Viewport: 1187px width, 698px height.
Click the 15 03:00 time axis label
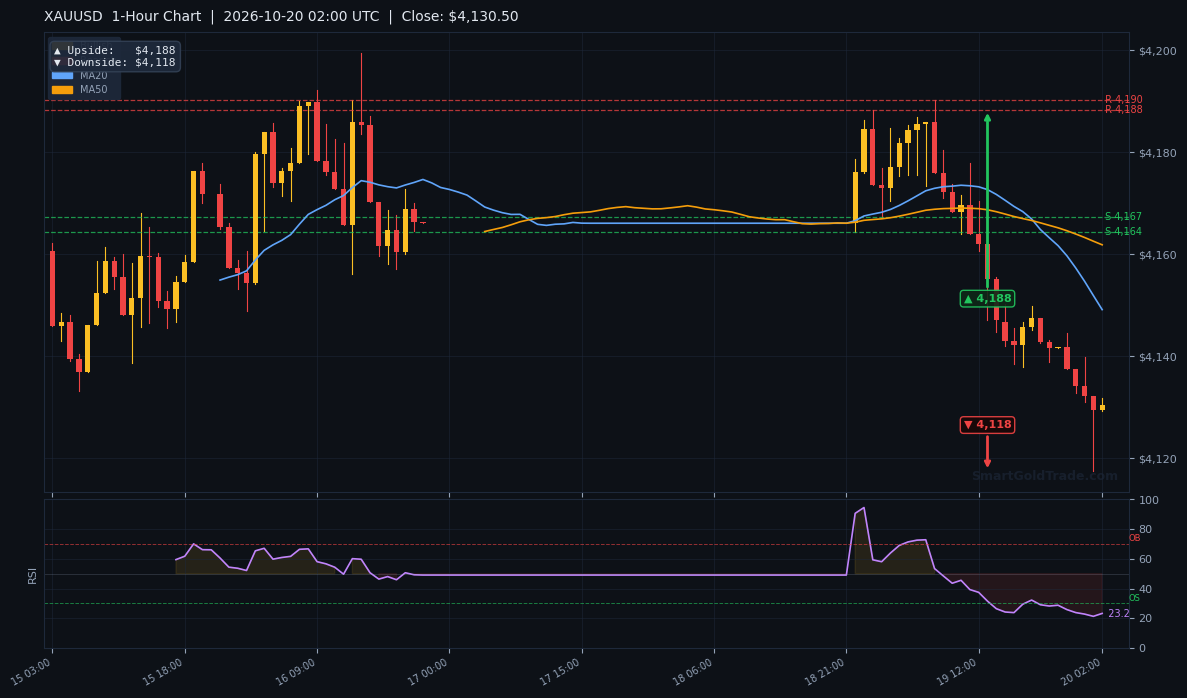point(32,672)
